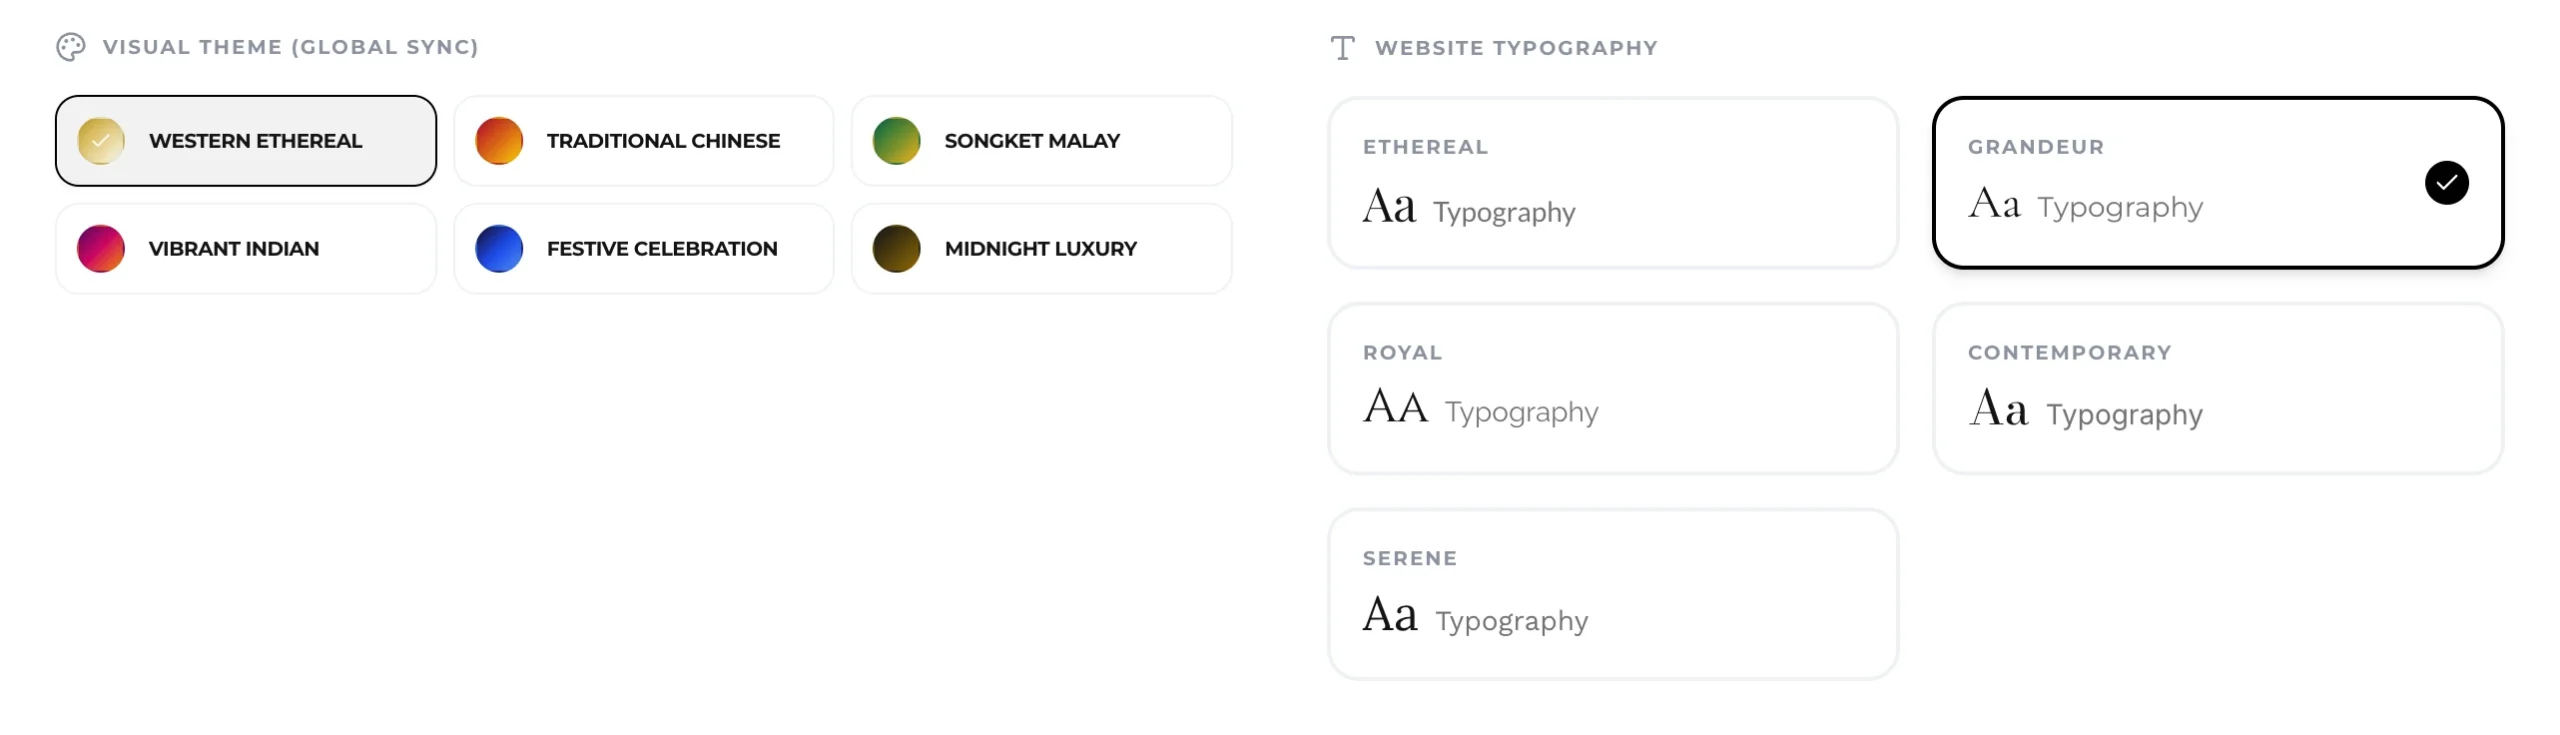Click the typography T icon
The image size is (2560, 735).
(1342, 48)
